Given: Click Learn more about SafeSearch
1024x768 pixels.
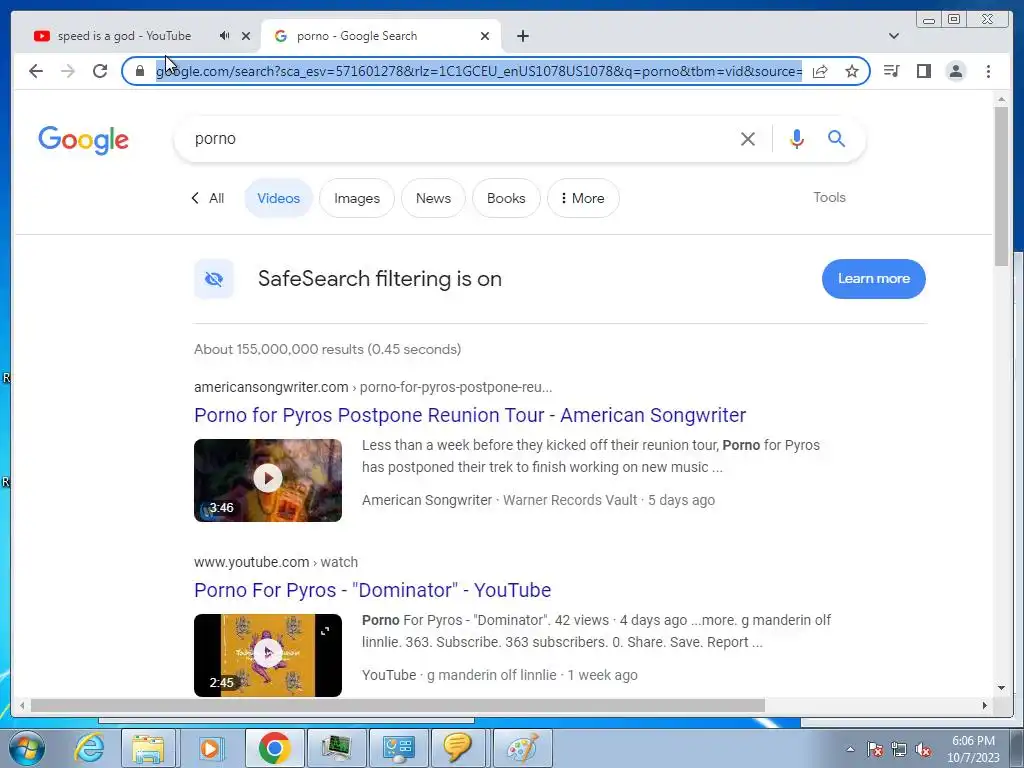Looking at the screenshot, I should [874, 279].
